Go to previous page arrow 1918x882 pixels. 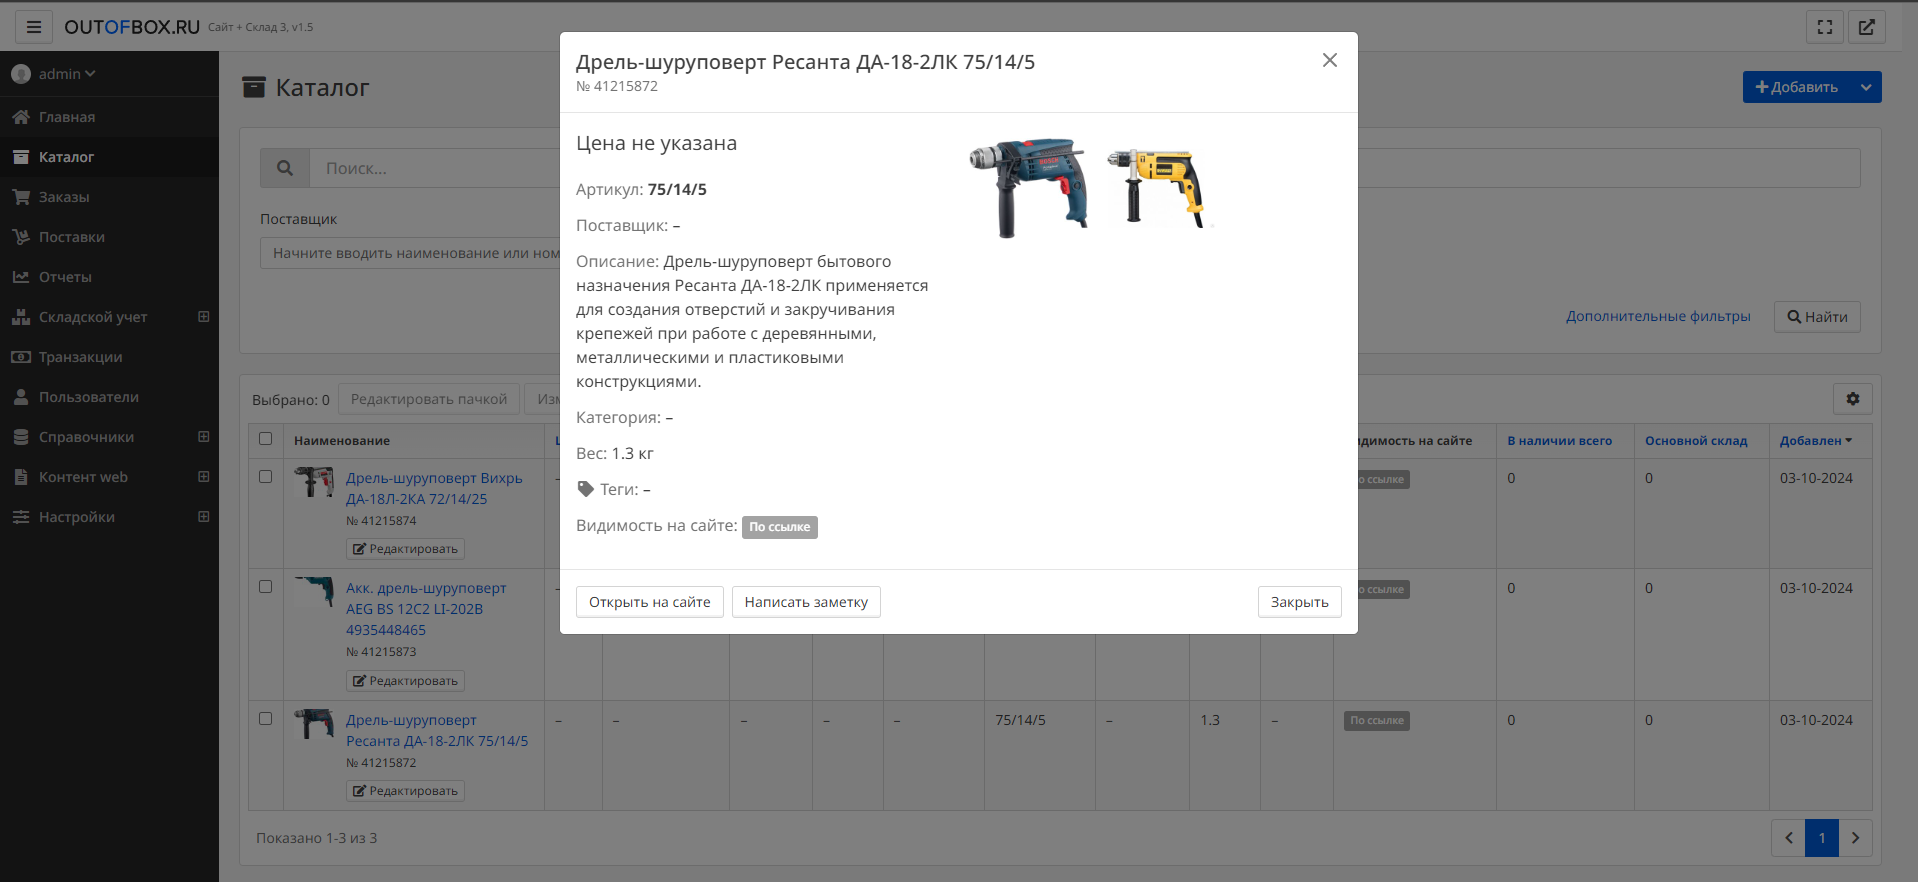(x=1788, y=838)
